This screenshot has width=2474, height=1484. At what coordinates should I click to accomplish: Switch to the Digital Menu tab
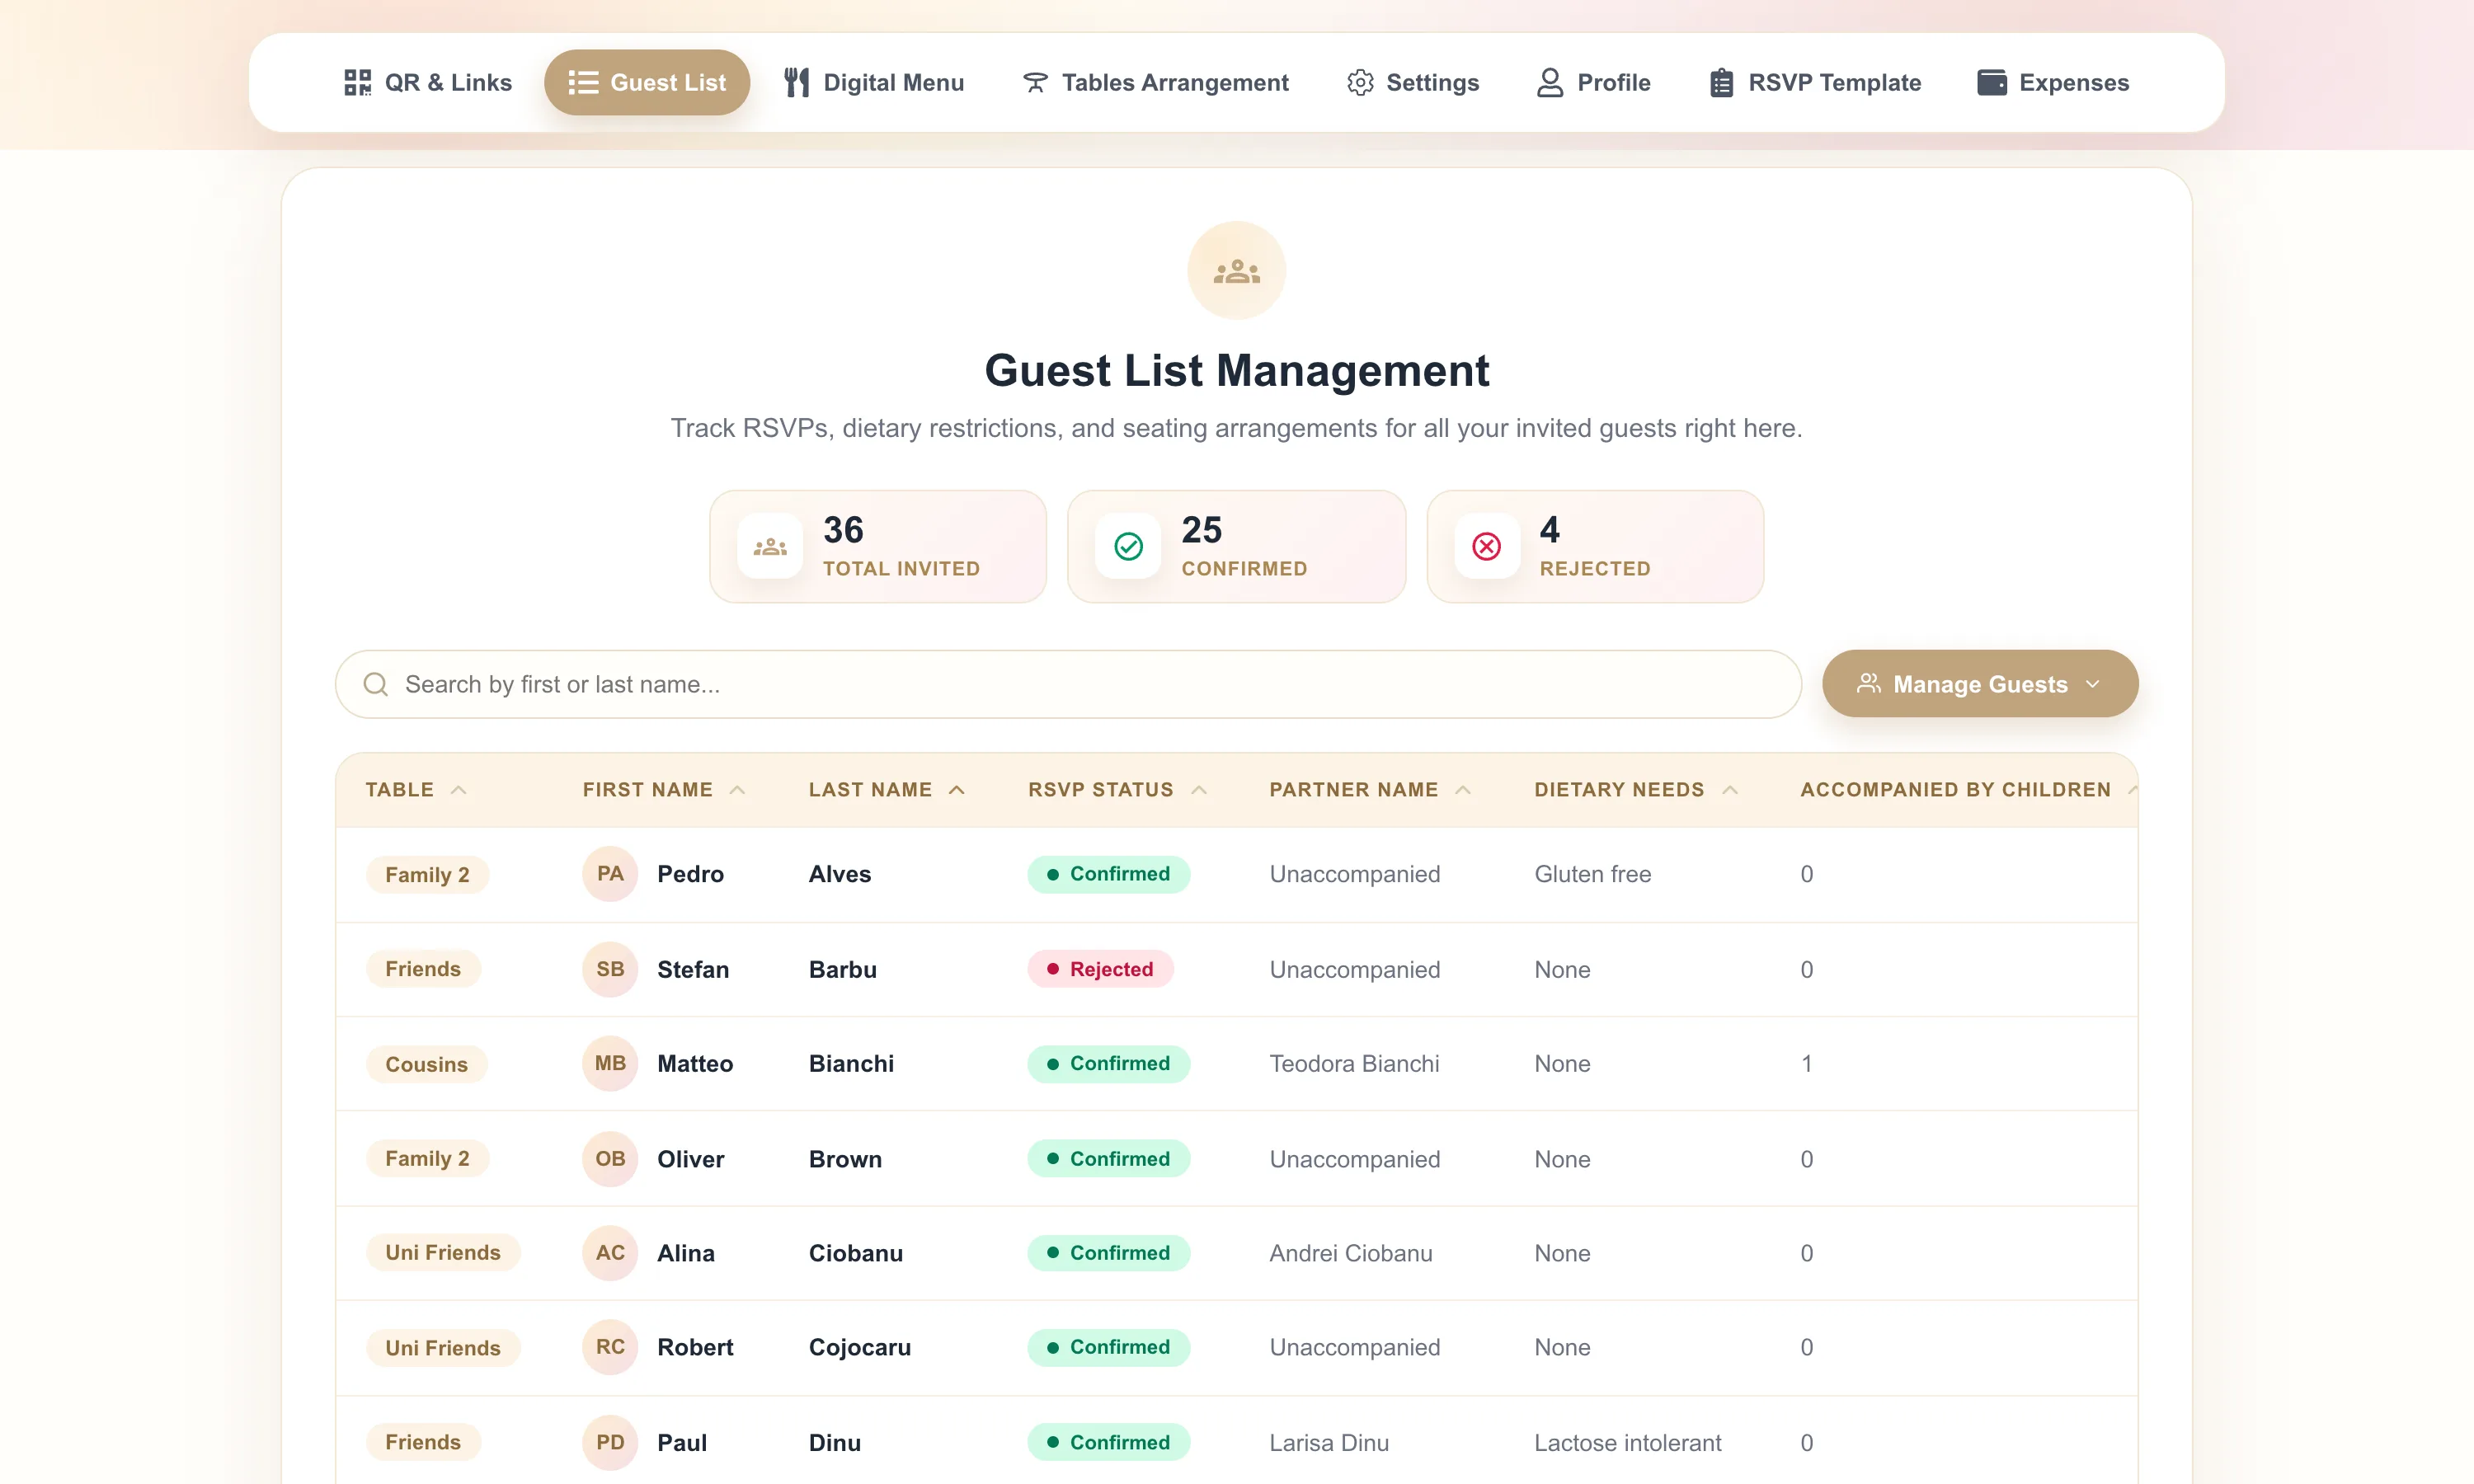pyautogui.click(x=874, y=82)
